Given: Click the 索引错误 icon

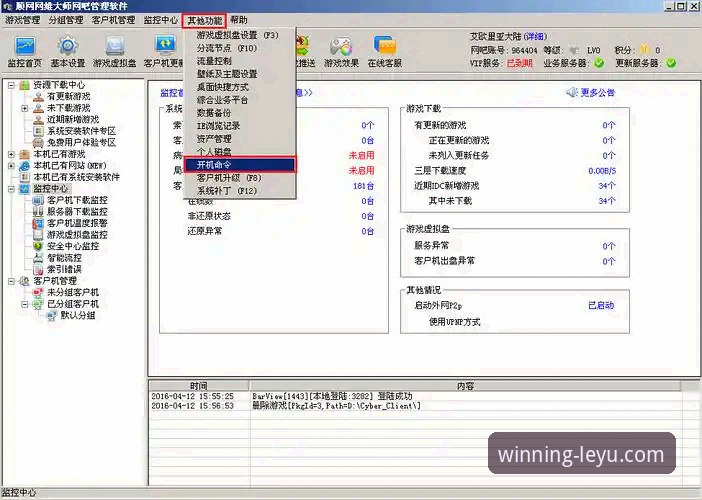Looking at the screenshot, I should click(39, 269).
